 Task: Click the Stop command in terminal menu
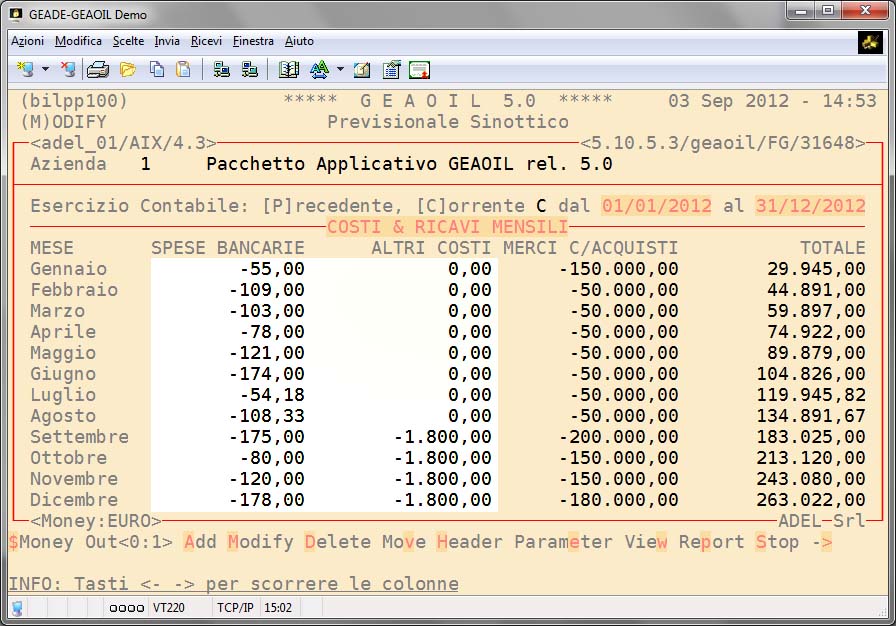[777, 542]
